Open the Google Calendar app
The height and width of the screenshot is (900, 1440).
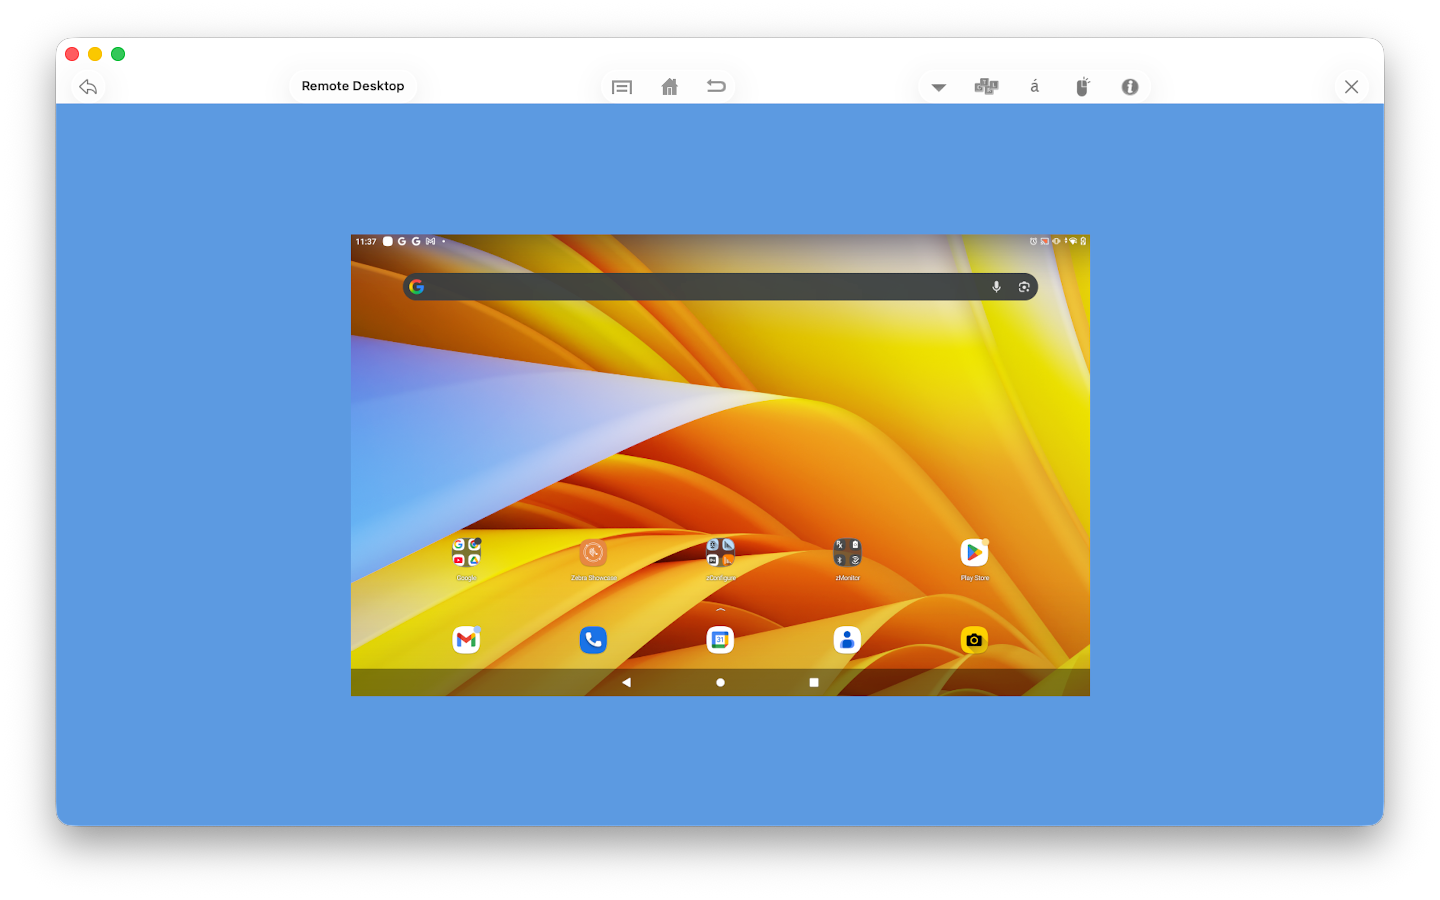pos(720,640)
